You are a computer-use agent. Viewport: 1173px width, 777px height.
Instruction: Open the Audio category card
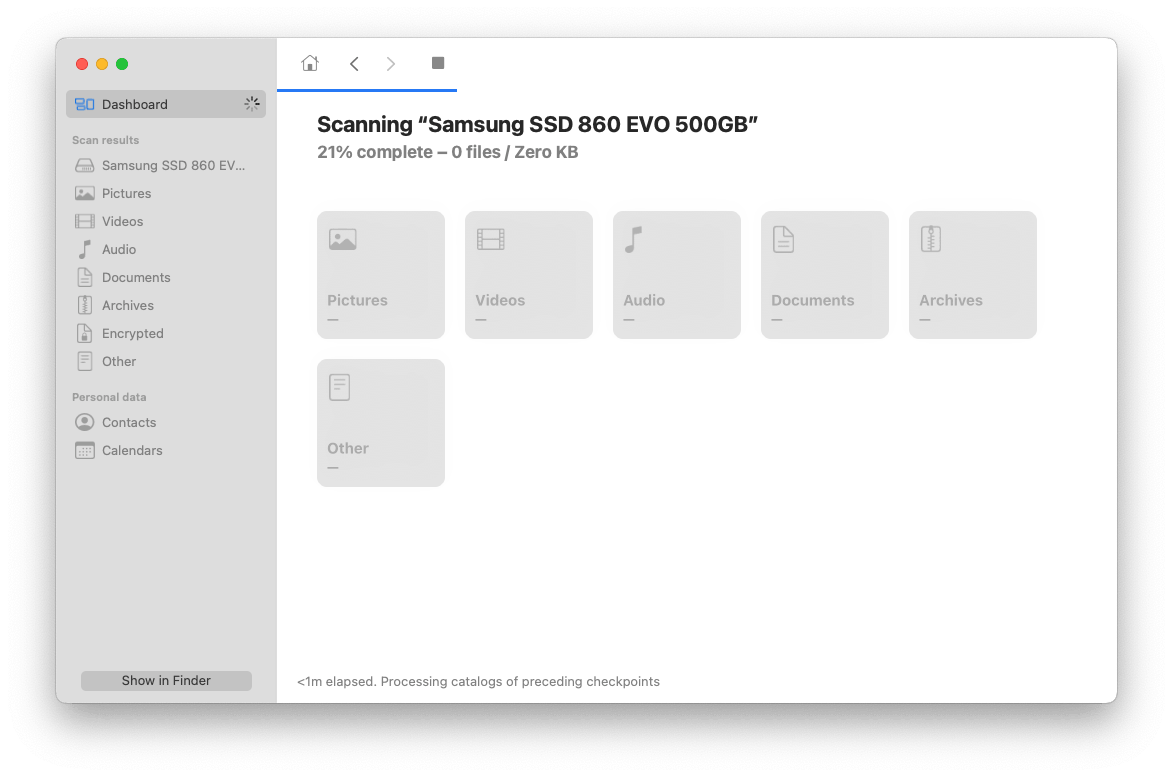677,274
